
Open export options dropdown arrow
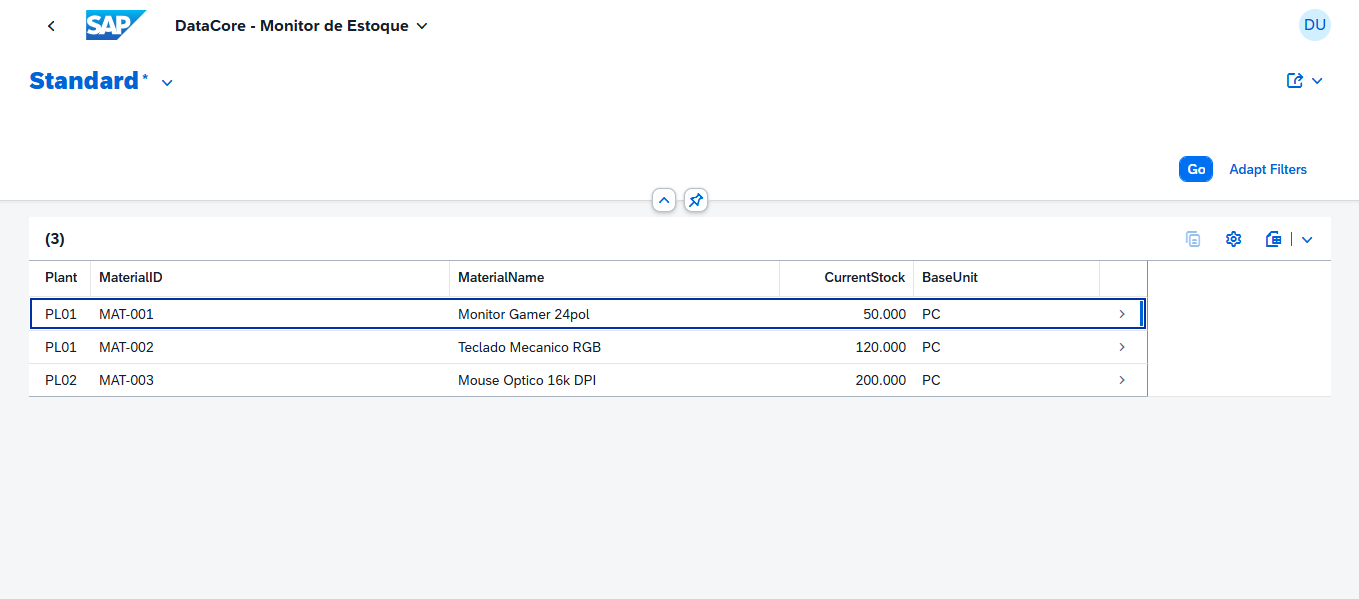point(1307,239)
